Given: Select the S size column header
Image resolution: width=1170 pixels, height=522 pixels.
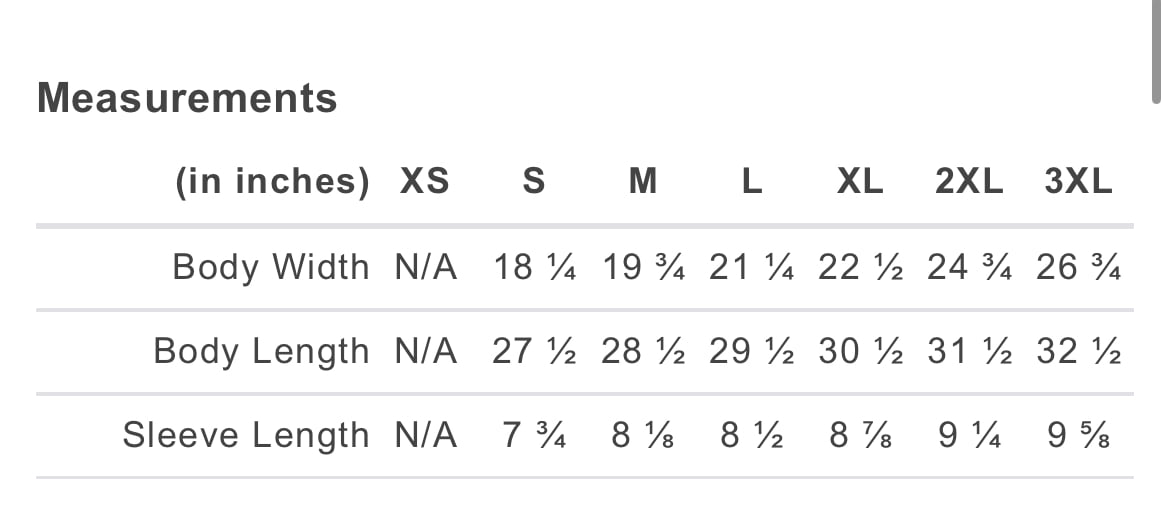Looking at the screenshot, I should tap(534, 181).
